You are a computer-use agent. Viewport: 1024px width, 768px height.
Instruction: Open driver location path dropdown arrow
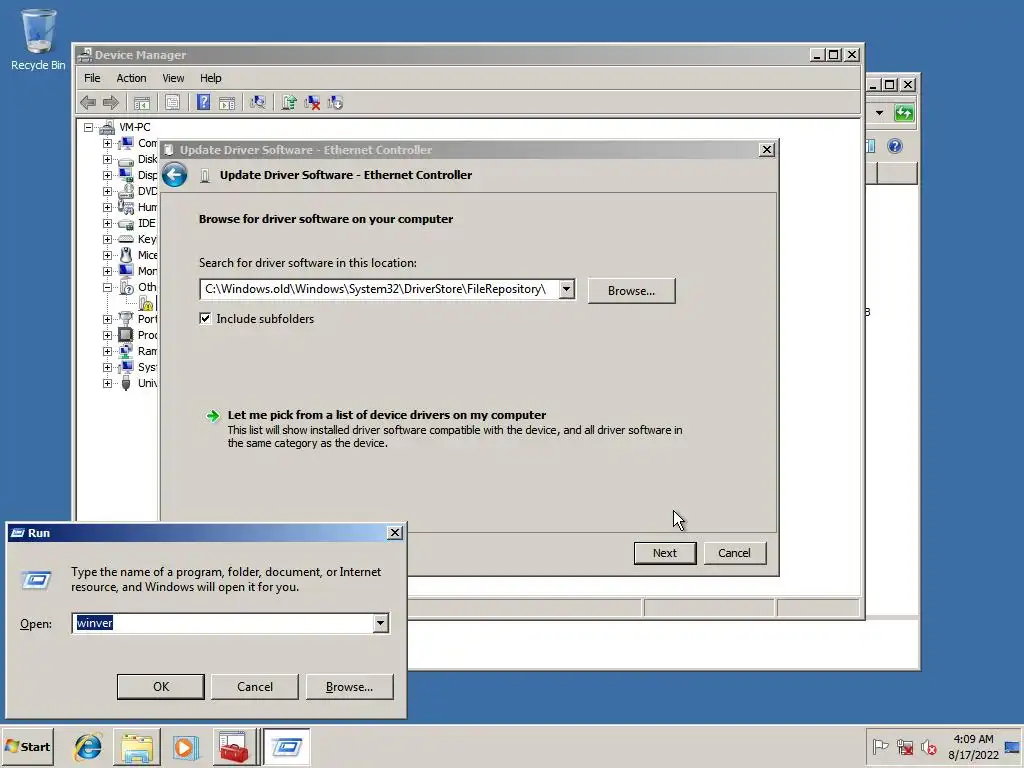click(x=567, y=289)
